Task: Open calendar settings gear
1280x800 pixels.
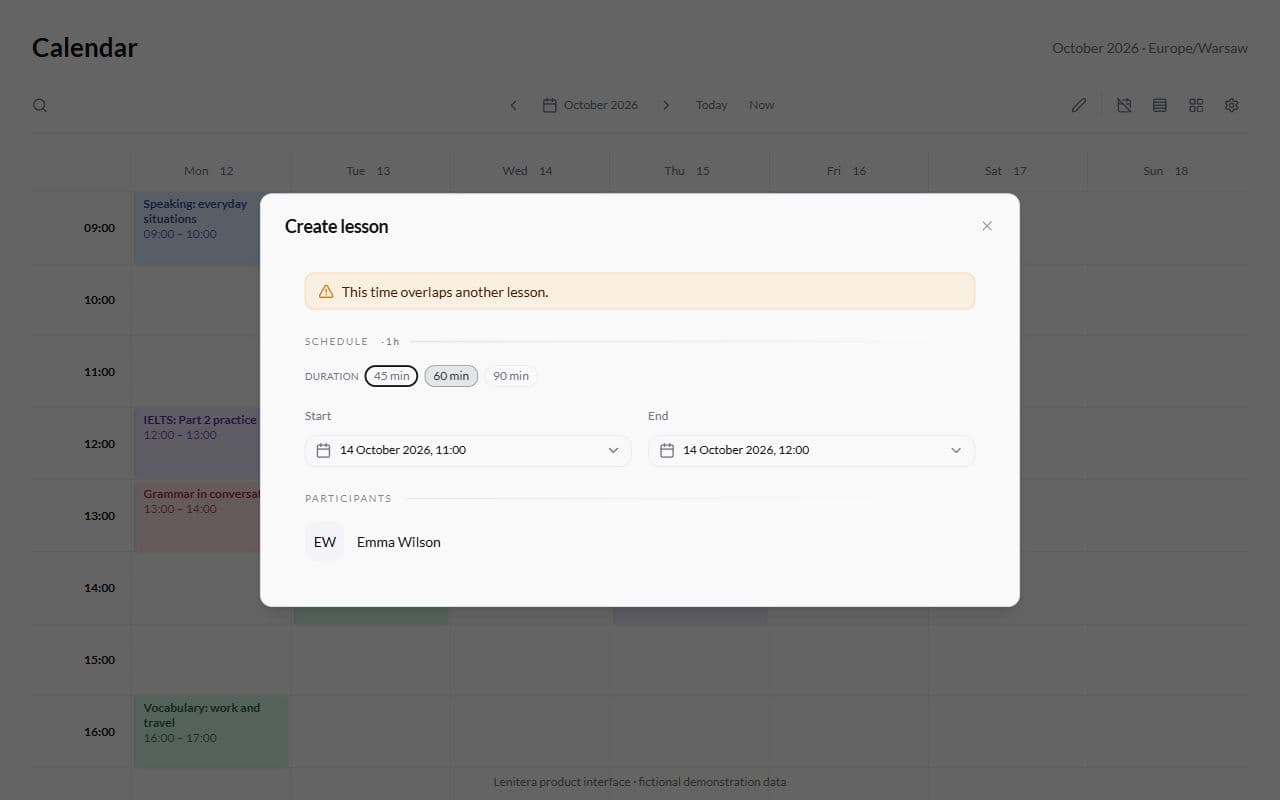Action: (1232, 105)
